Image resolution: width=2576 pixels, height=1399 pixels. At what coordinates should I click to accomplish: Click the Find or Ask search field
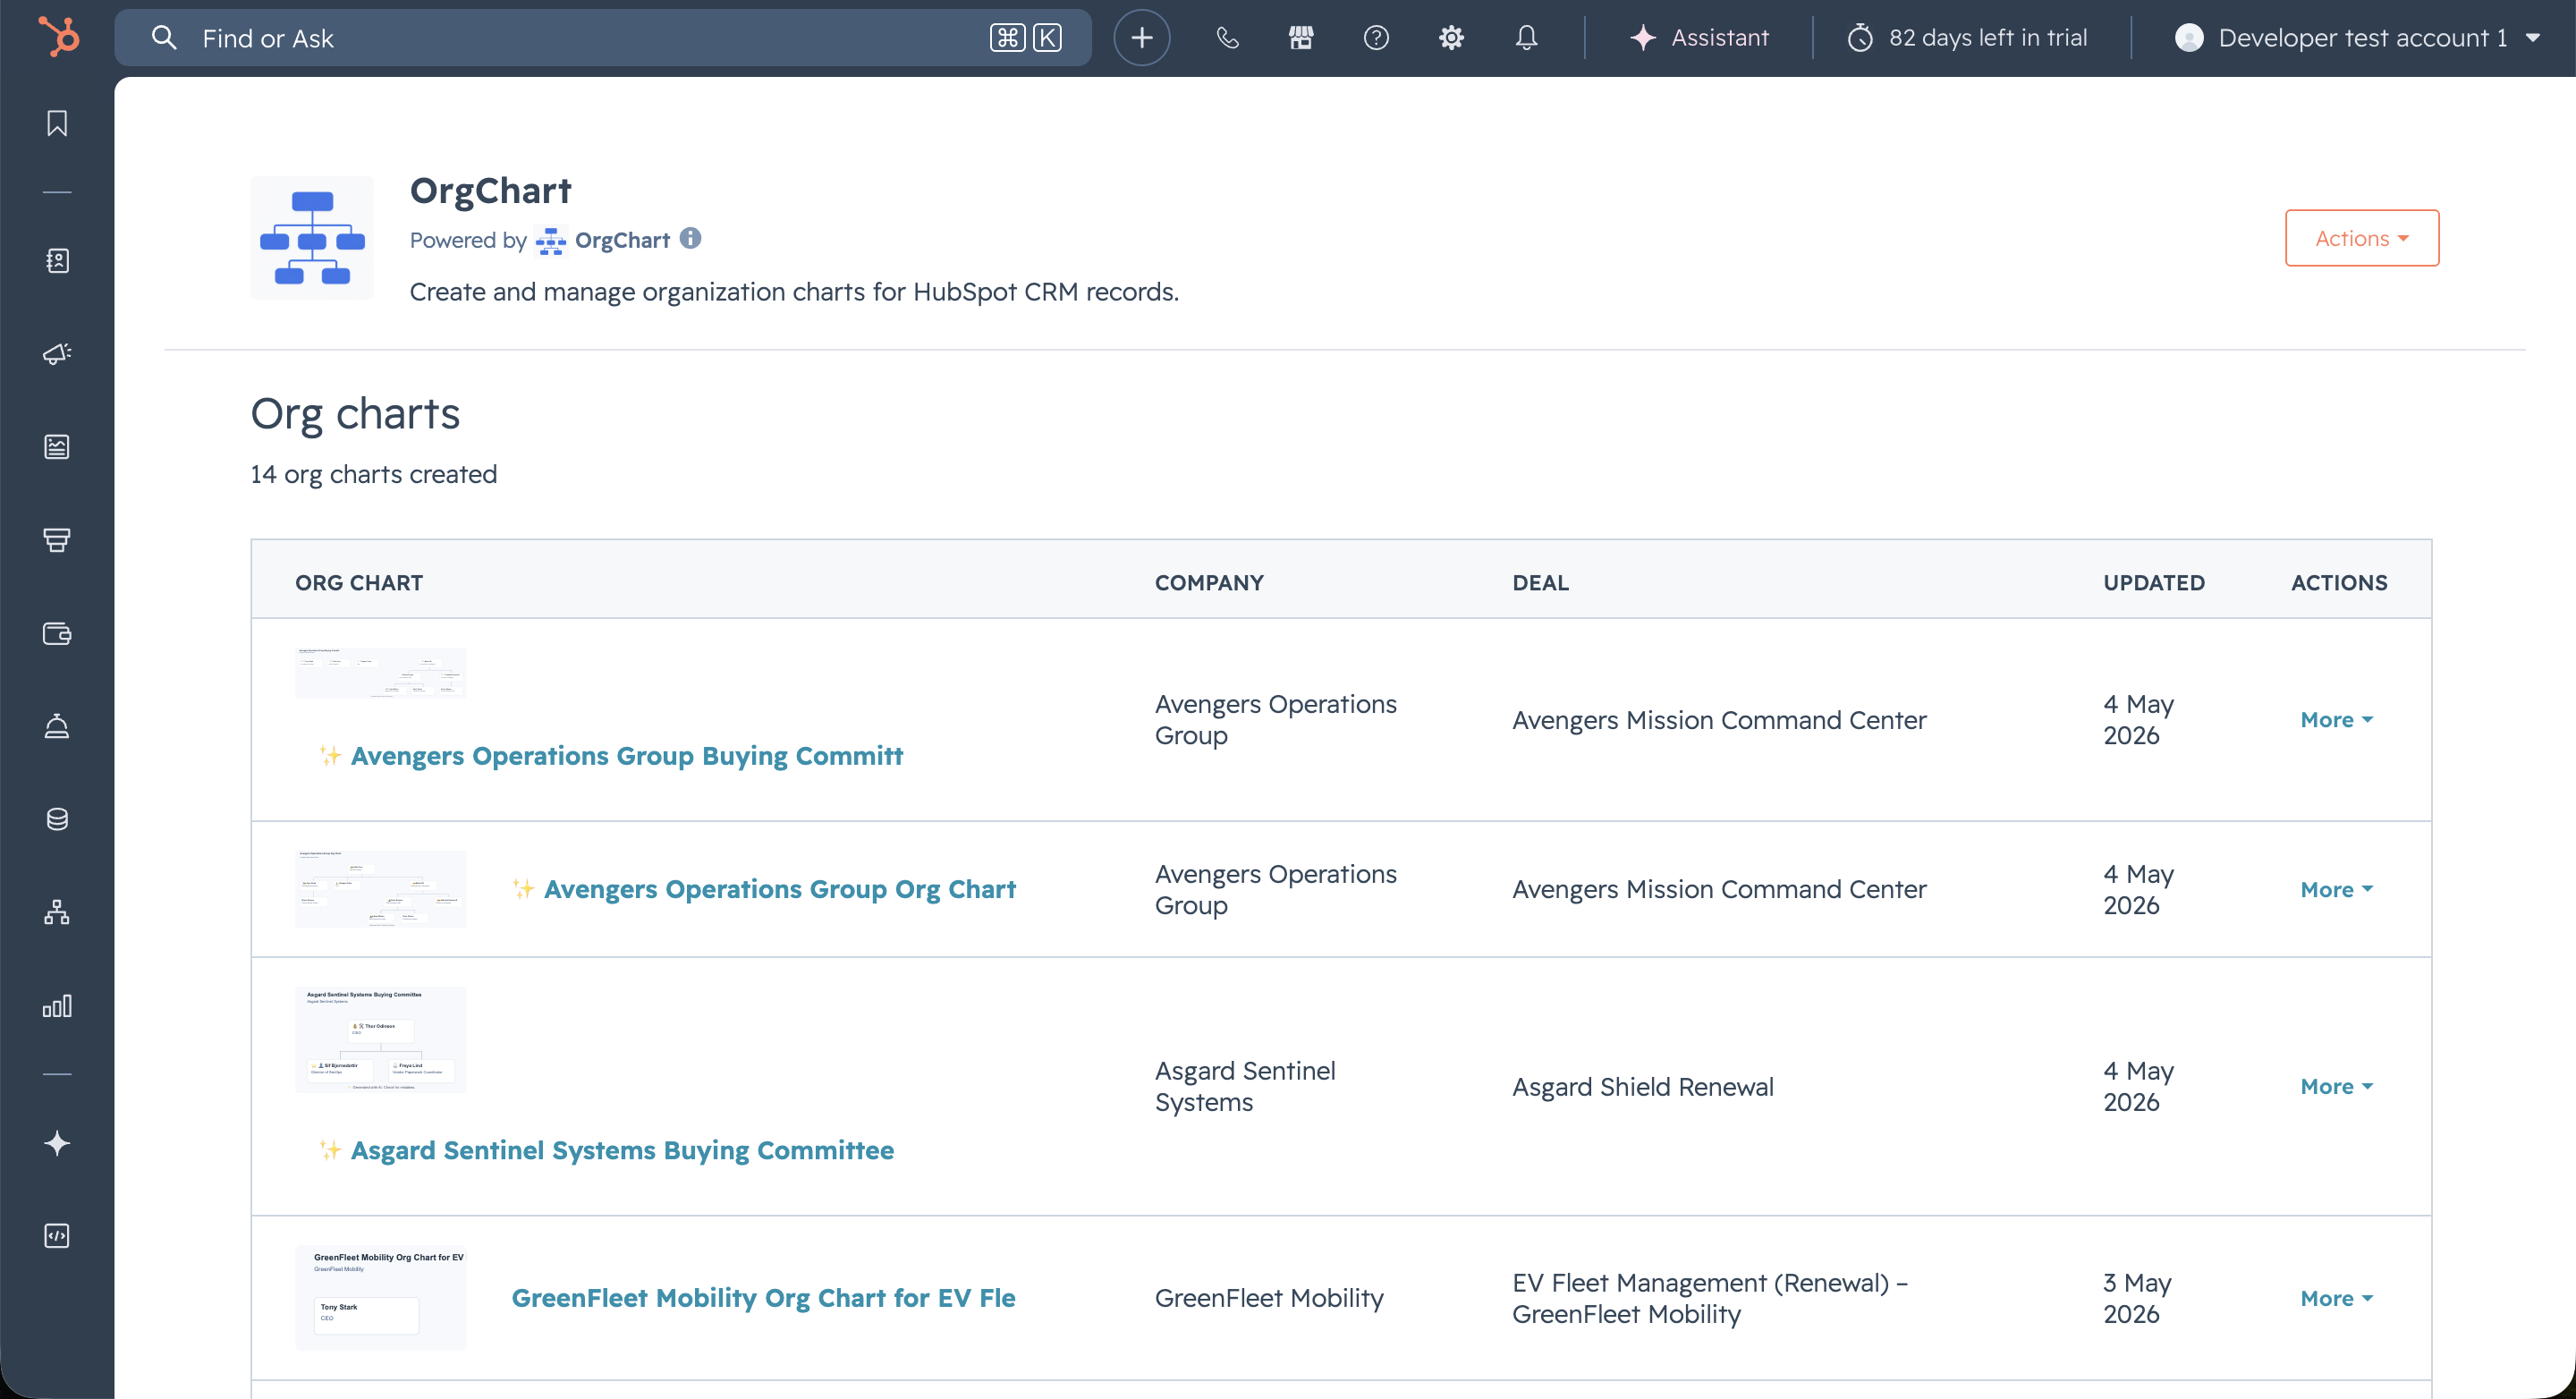tap(603, 38)
